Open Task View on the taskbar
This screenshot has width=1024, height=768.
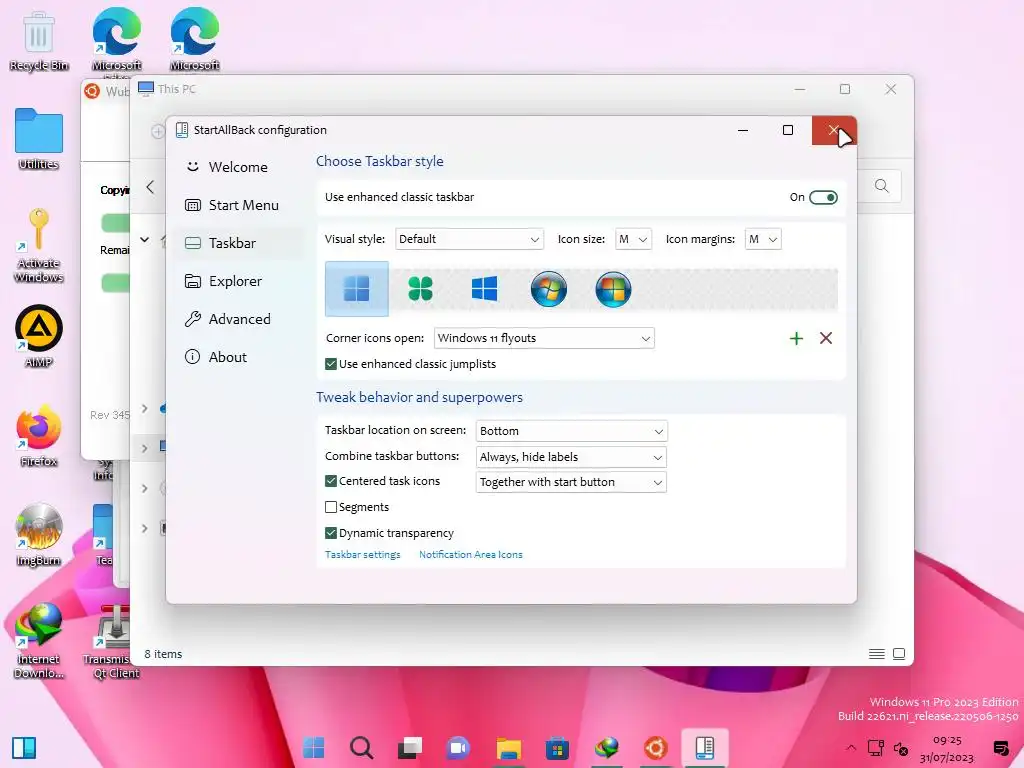coord(410,747)
